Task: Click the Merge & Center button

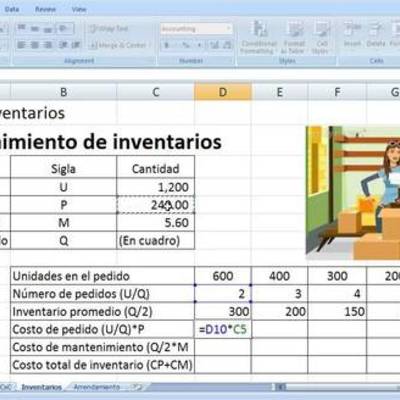Action: (x=117, y=45)
